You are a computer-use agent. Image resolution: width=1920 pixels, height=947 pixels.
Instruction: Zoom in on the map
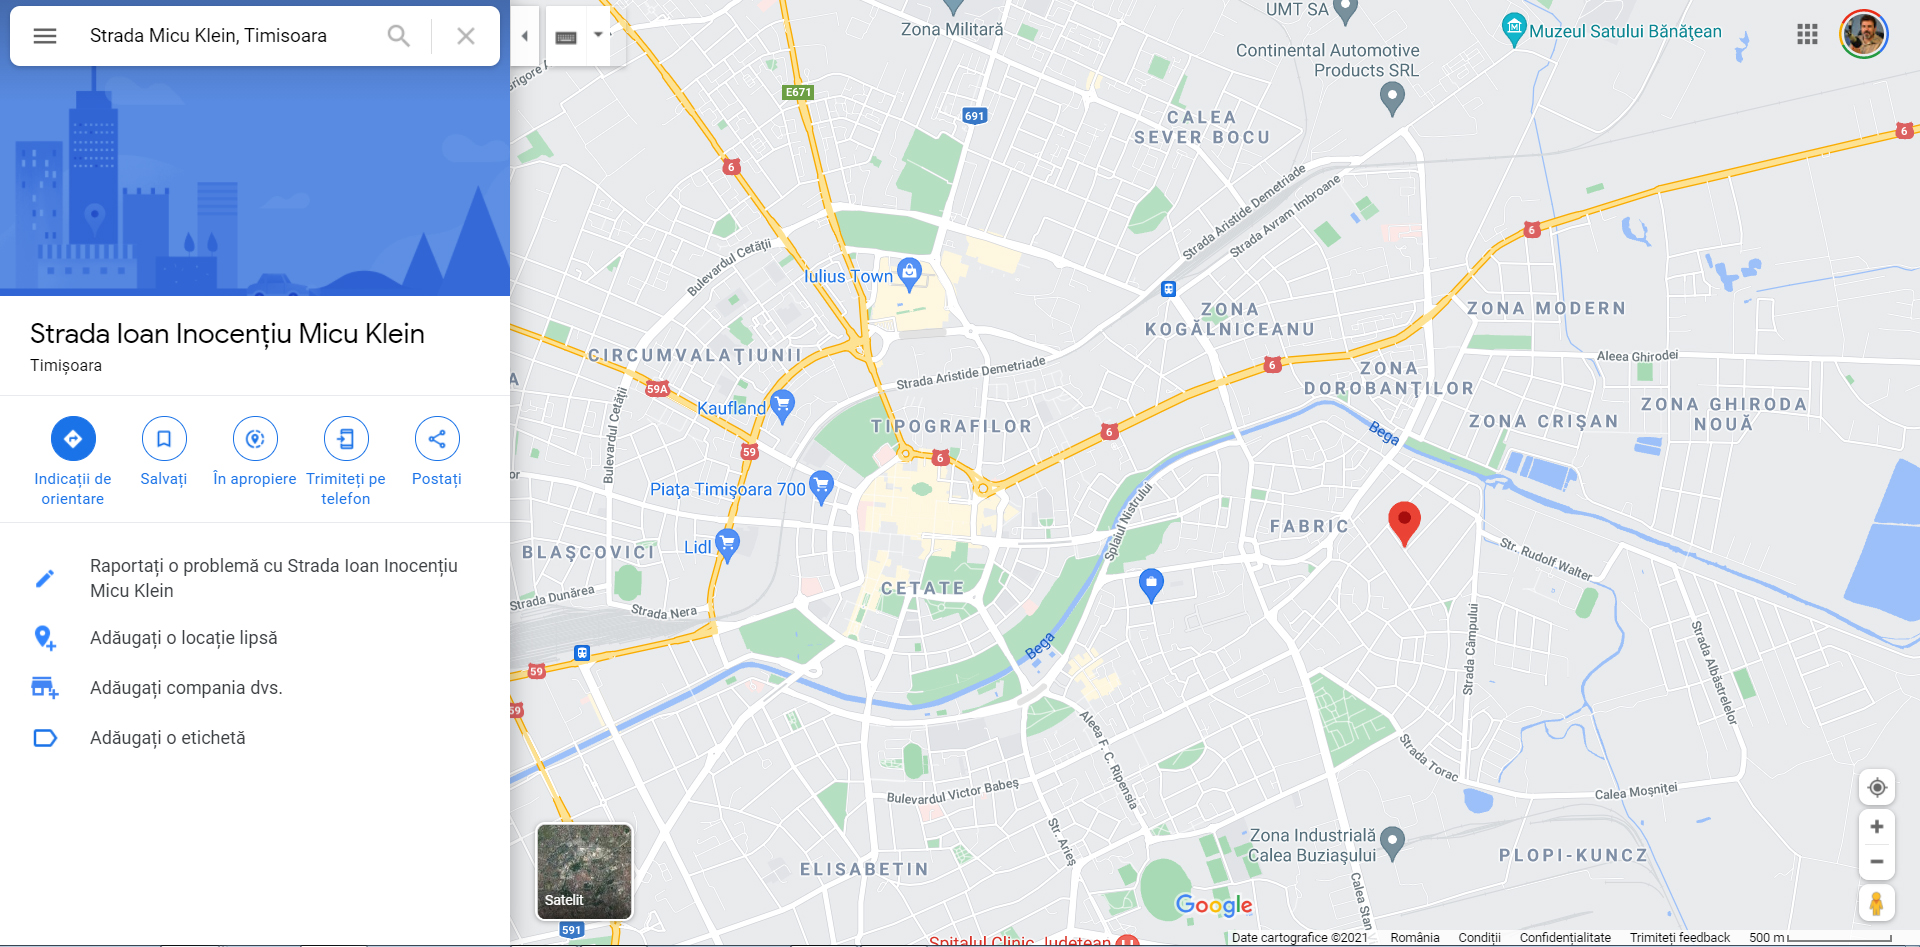(1877, 827)
